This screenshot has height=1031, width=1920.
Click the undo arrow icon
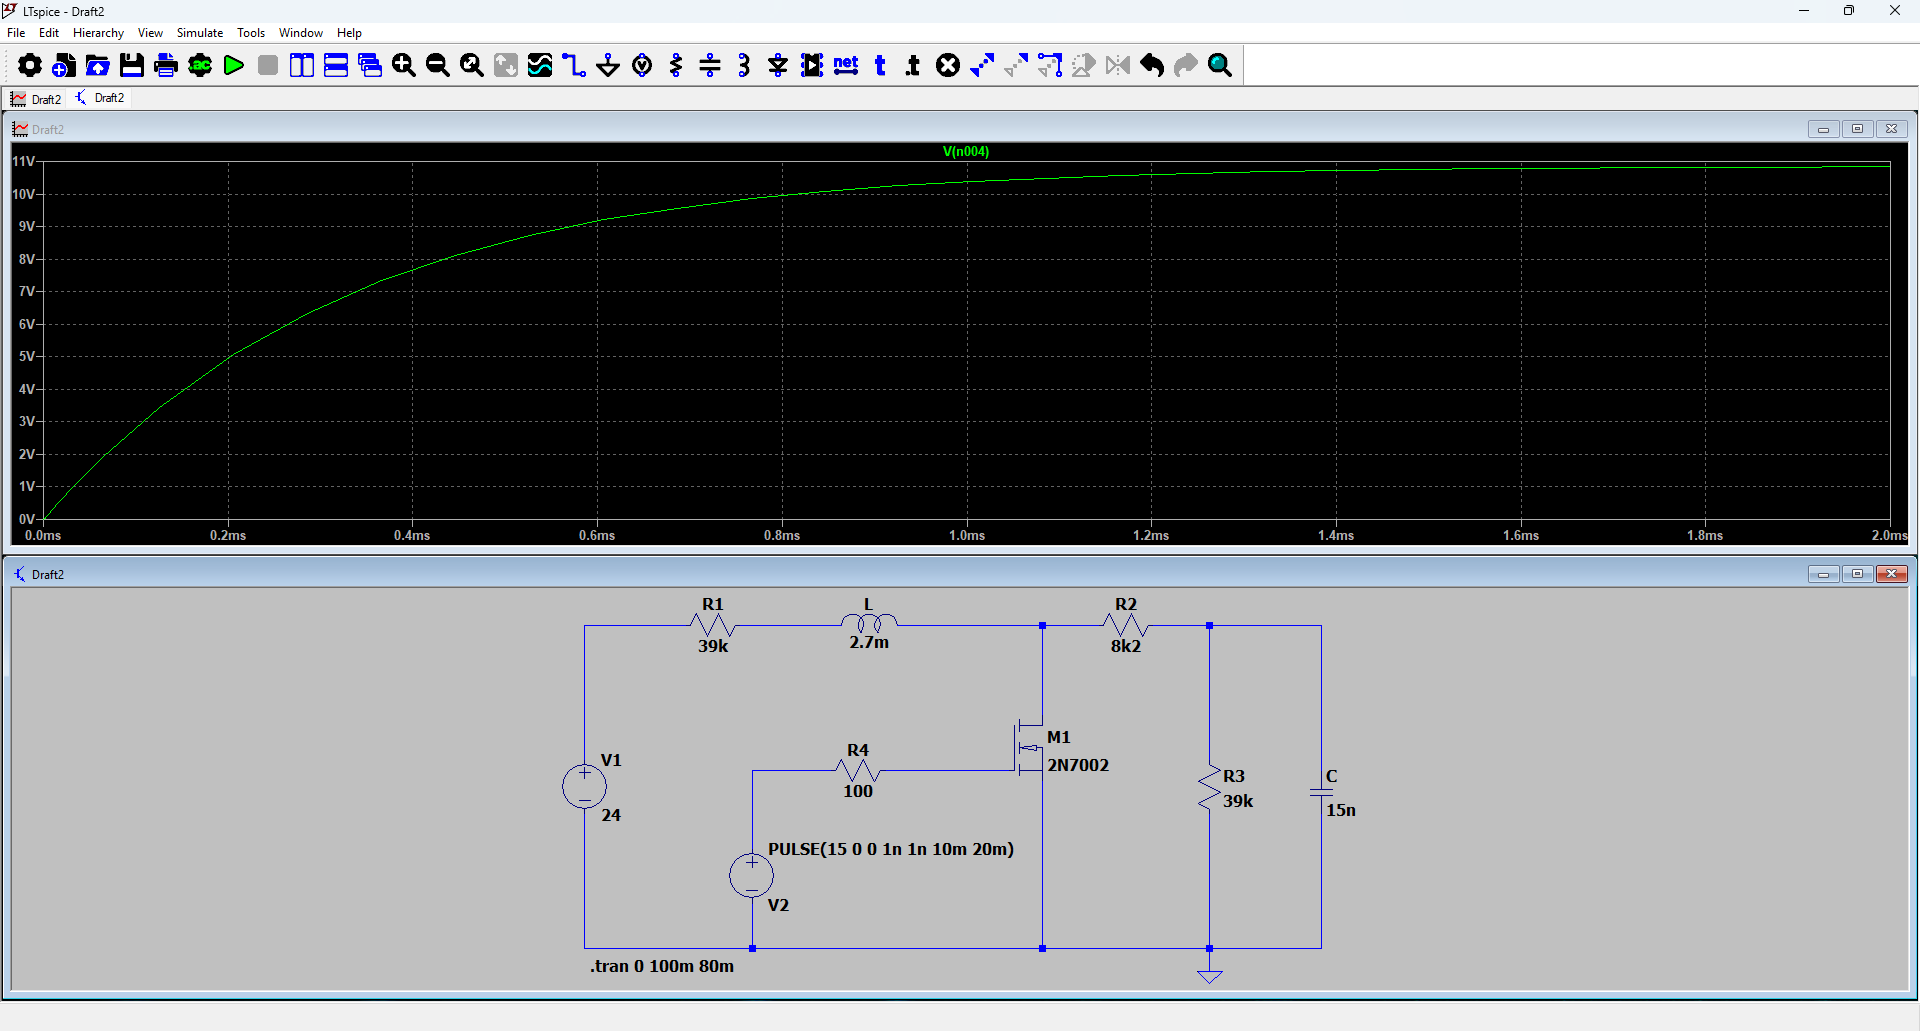point(1152,66)
